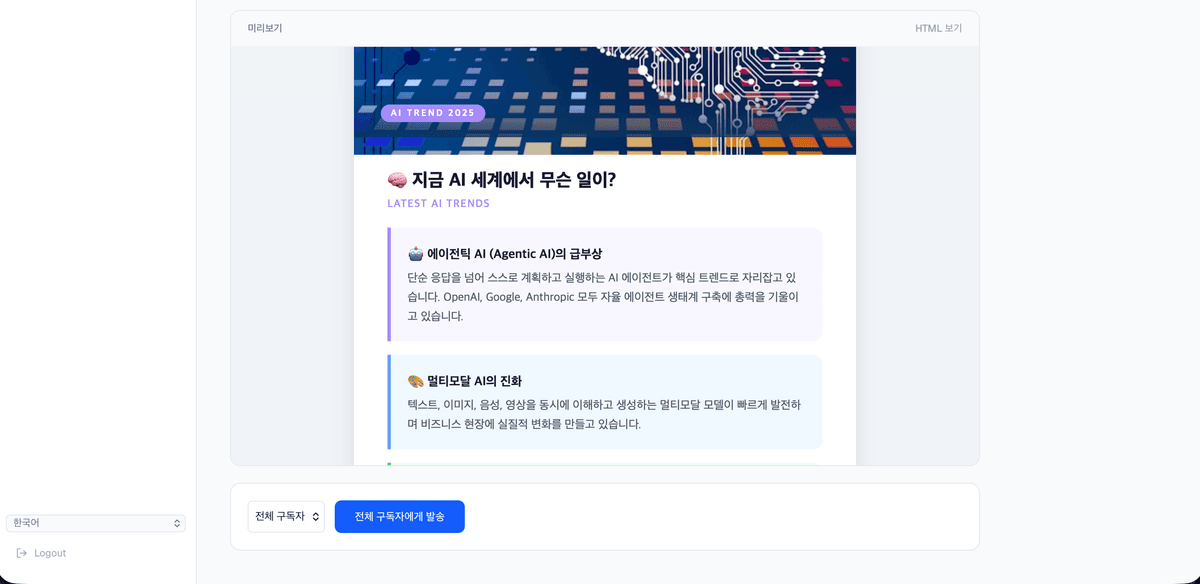The height and width of the screenshot is (584, 1200).
Task: Click the Logout text link
Action: tap(50, 553)
